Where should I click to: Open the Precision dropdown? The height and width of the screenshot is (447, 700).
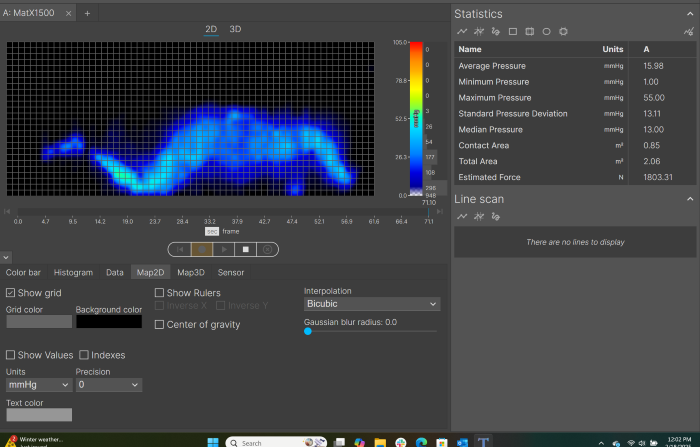108,384
